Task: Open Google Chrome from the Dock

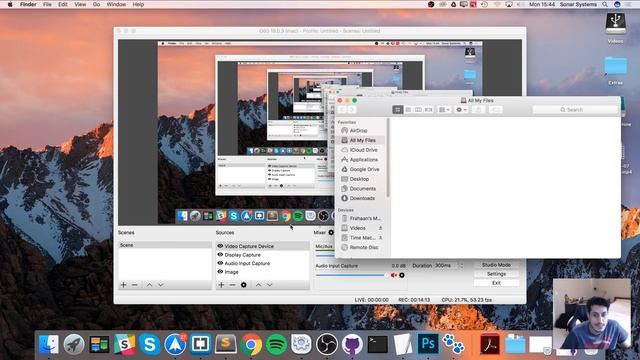Action: (251, 344)
